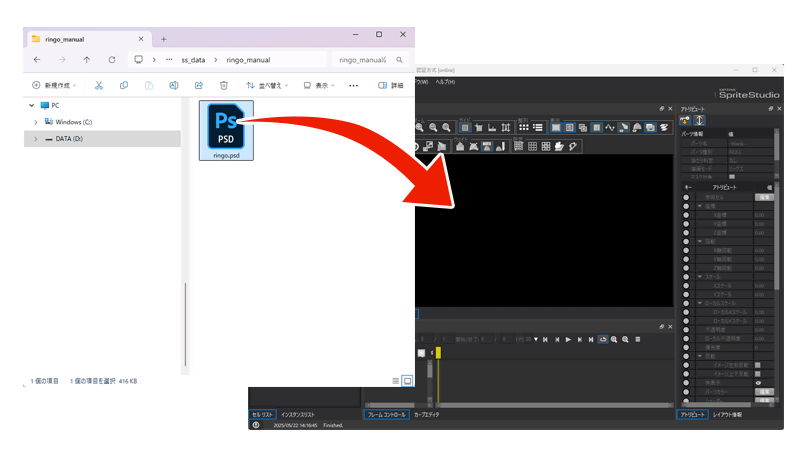Jump to the last frame in the timeline
Viewport: 800px width, 450px height.
point(591,339)
